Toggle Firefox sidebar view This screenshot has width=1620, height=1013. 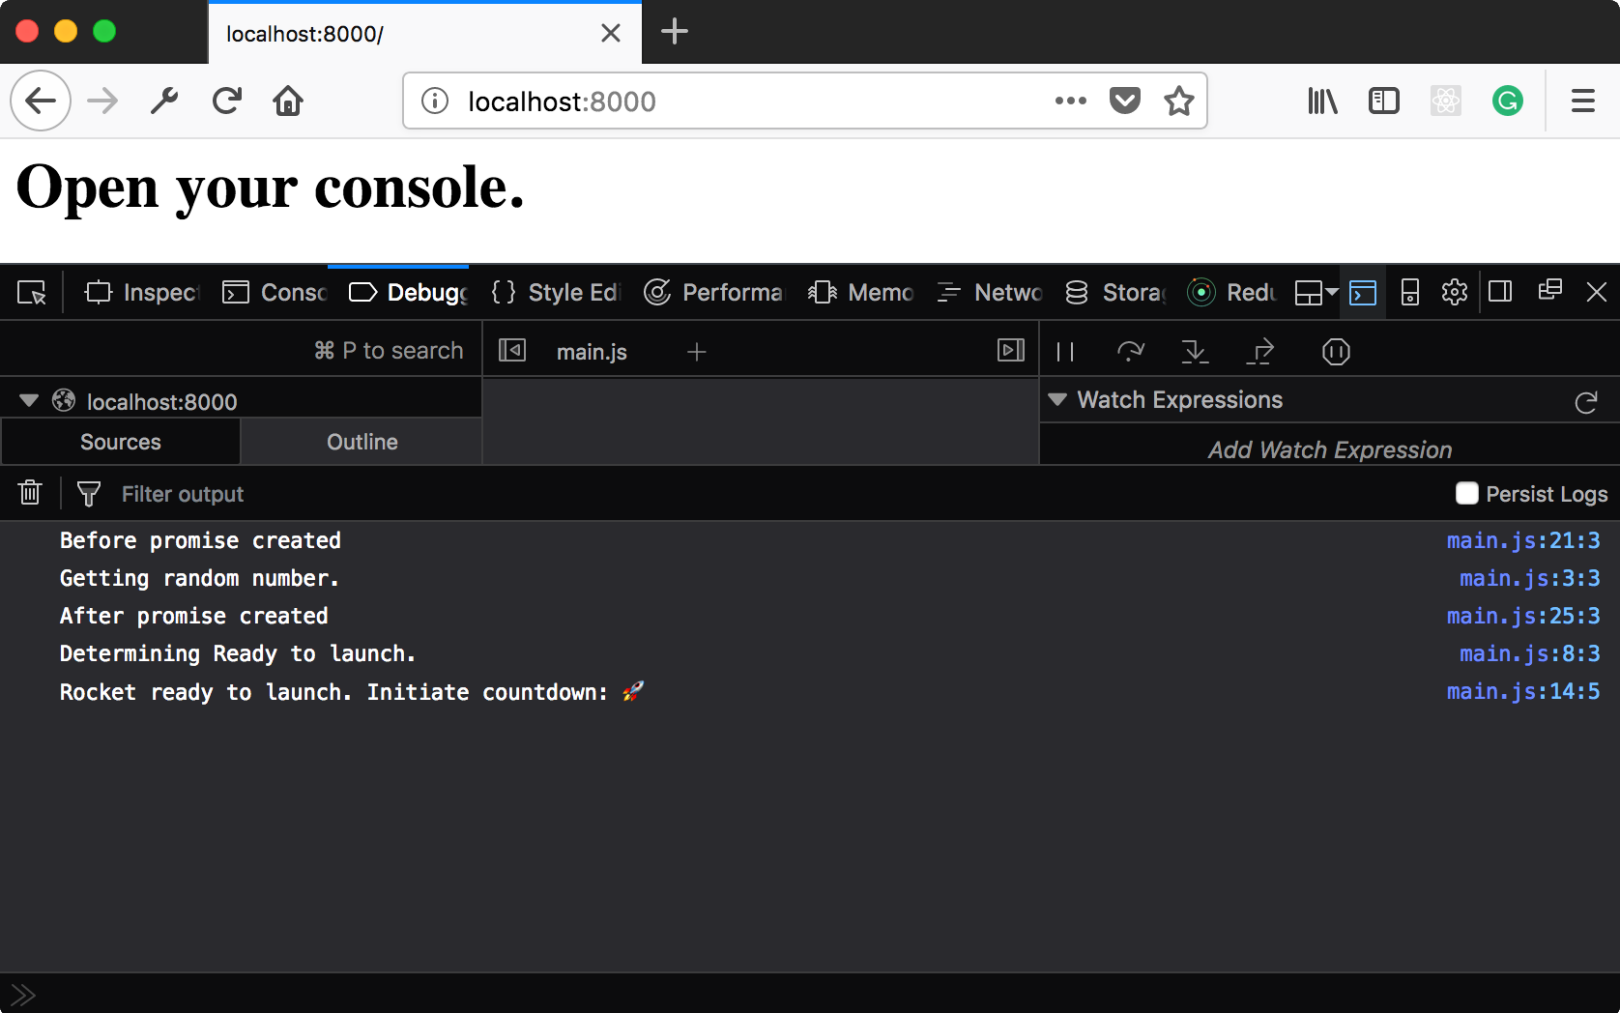pos(1384,101)
